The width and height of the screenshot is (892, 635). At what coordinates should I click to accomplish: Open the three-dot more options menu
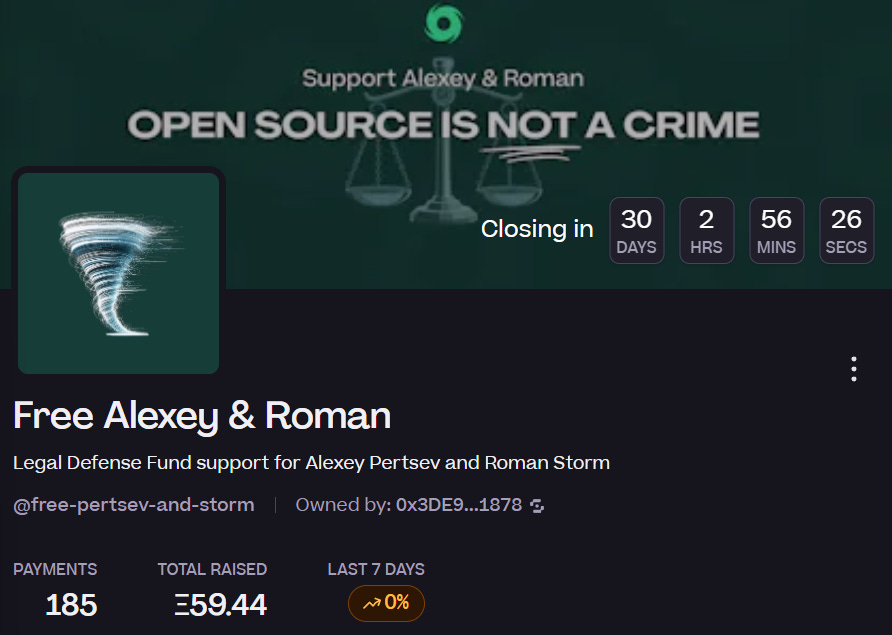[853, 369]
